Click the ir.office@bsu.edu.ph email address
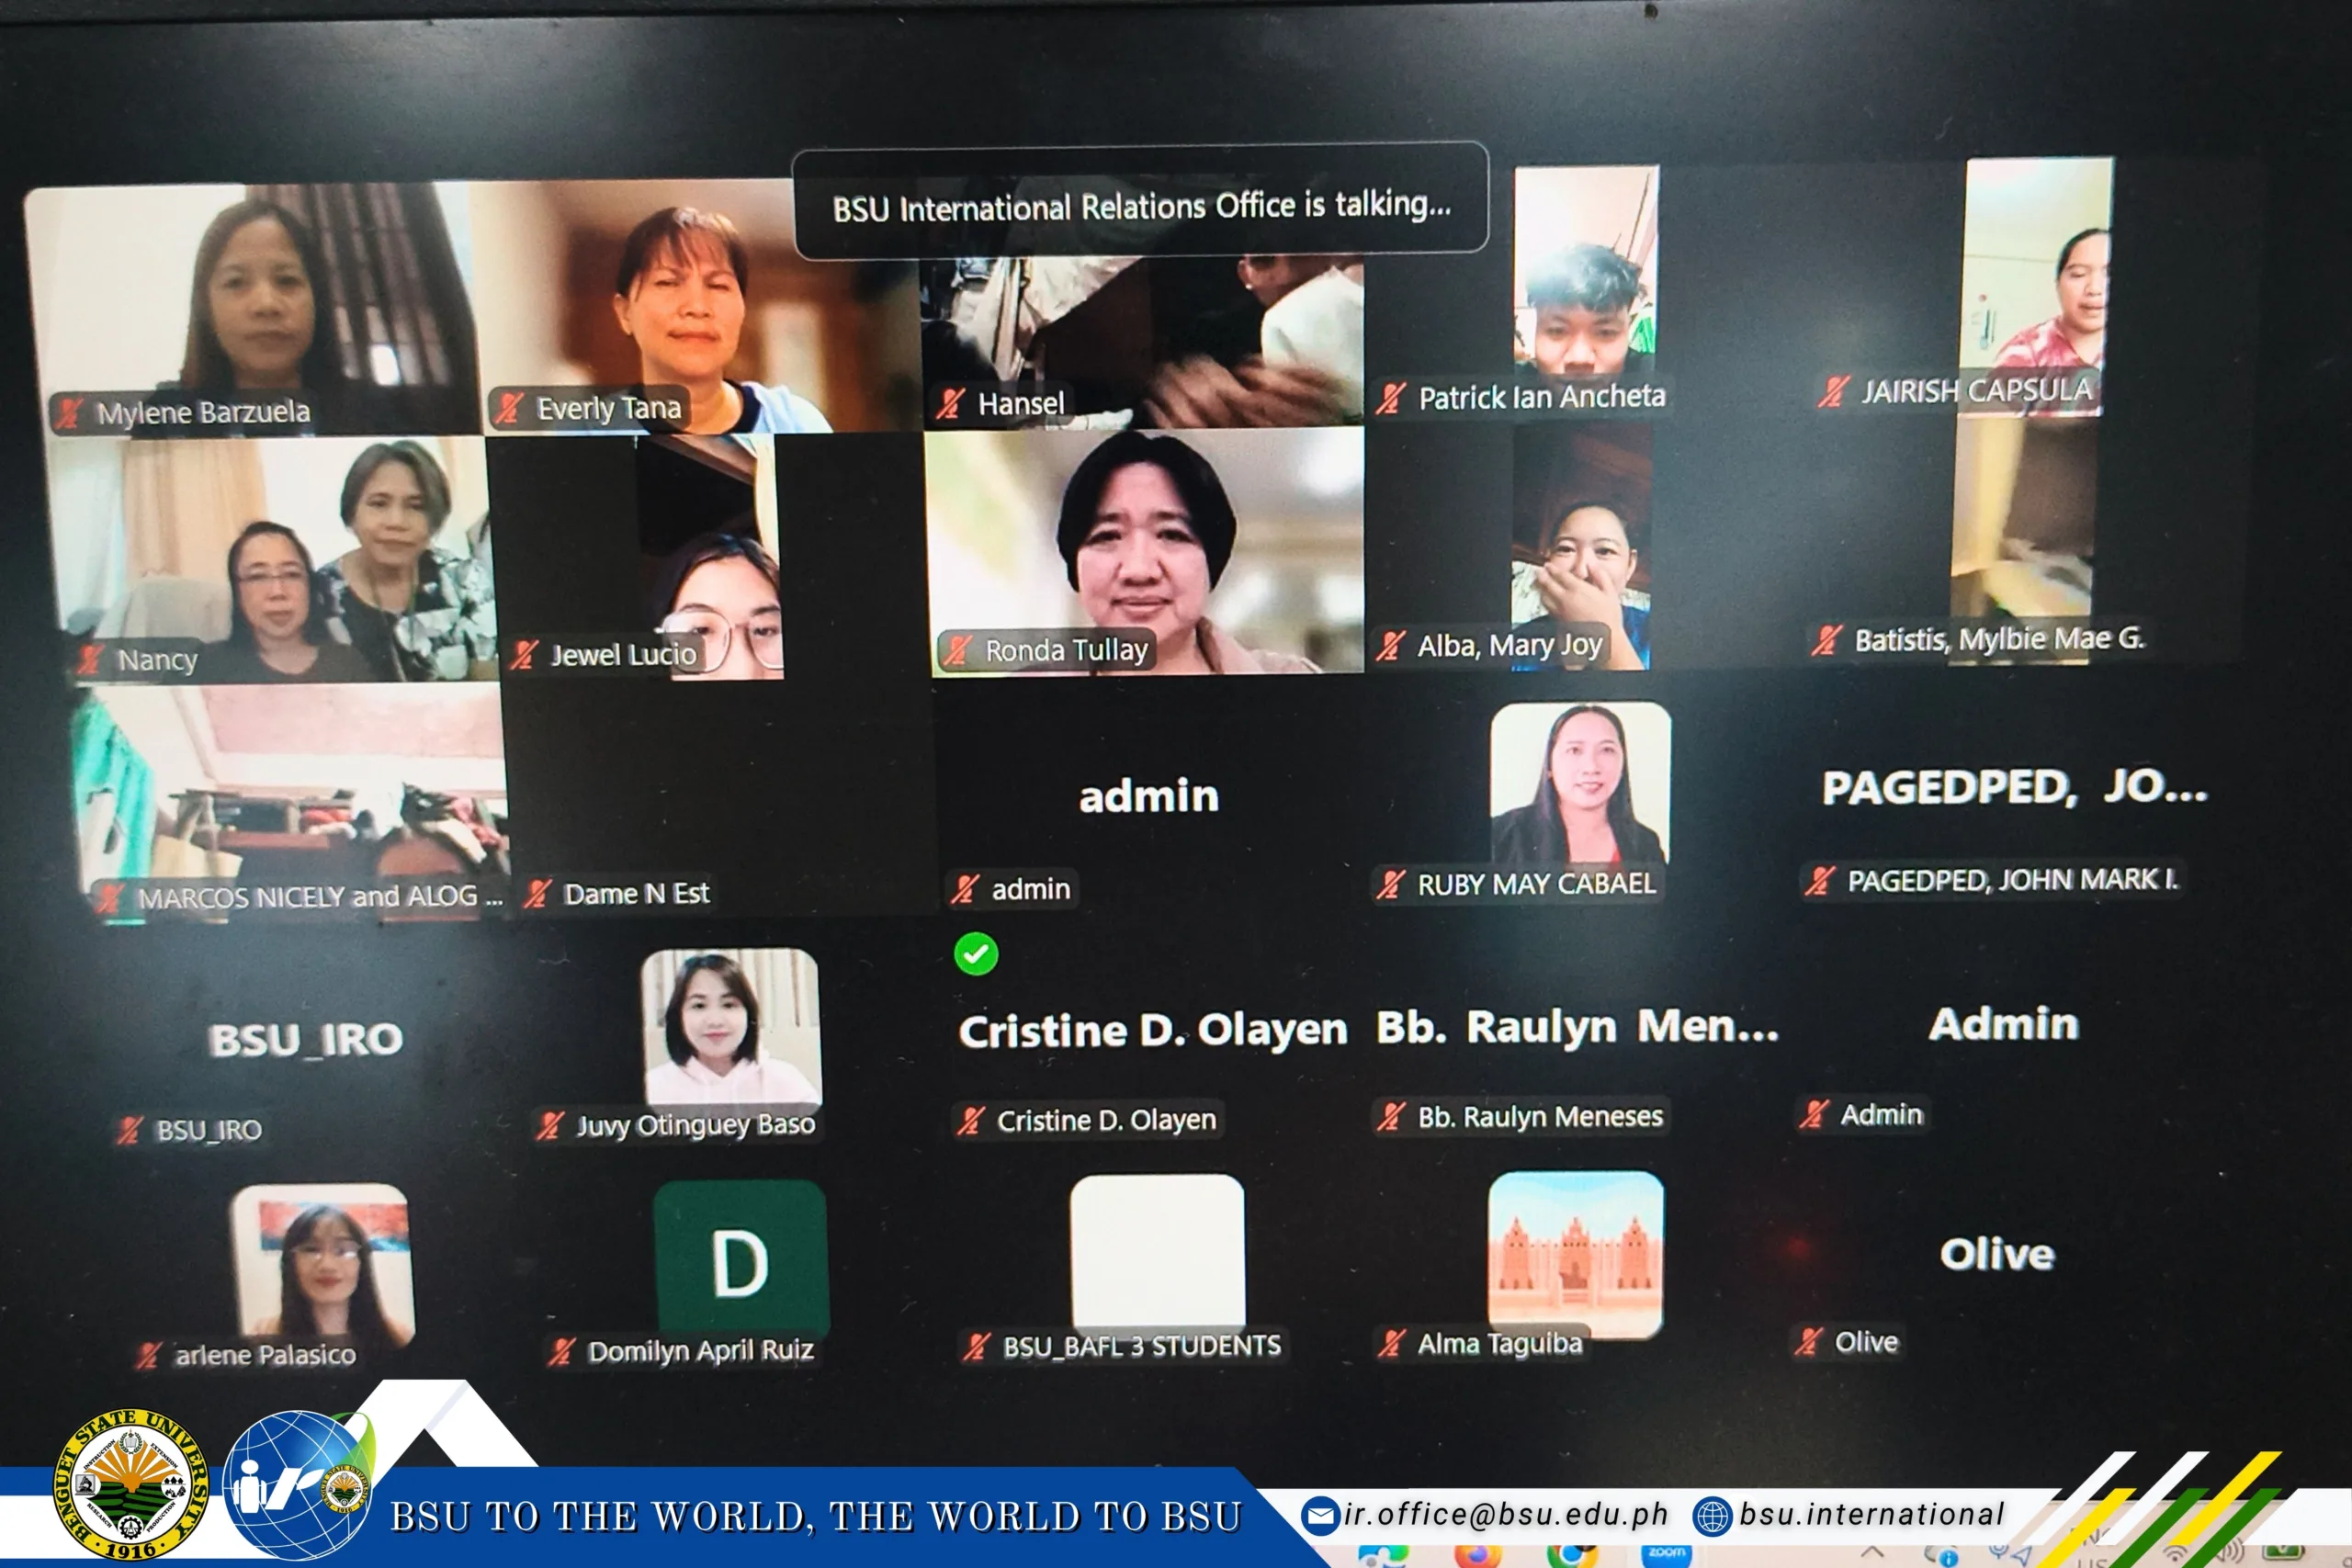The image size is (2352, 1568). [x=1506, y=1515]
